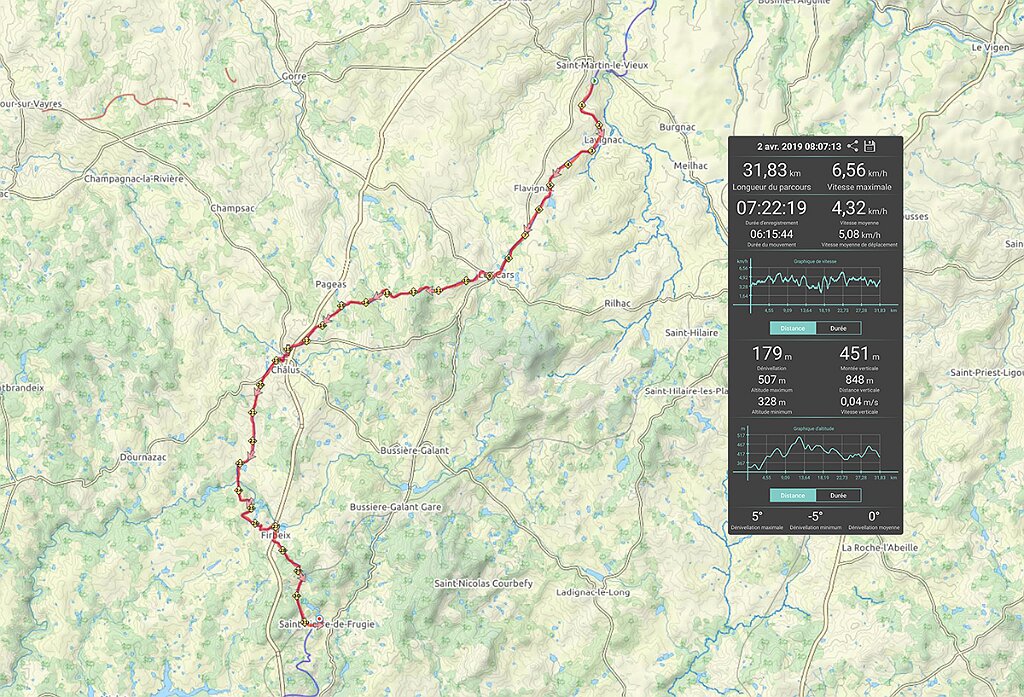Select the Gorre map label
Image resolution: width=1024 pixels, height=697 pixels.
pyautogui.click(x=294, y=76)
